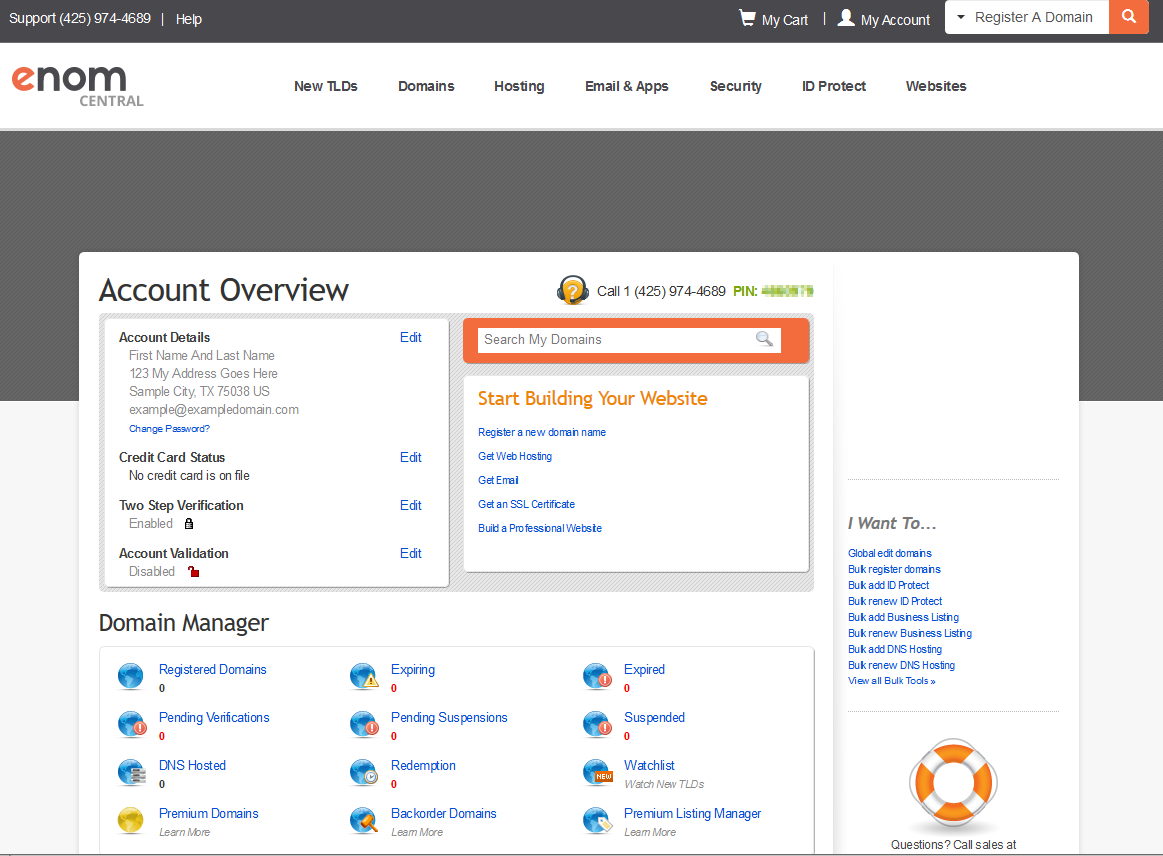The image size is (1163, 856).
Task: Open Bulk renew Business Listing link
Action: coord(909,633)
